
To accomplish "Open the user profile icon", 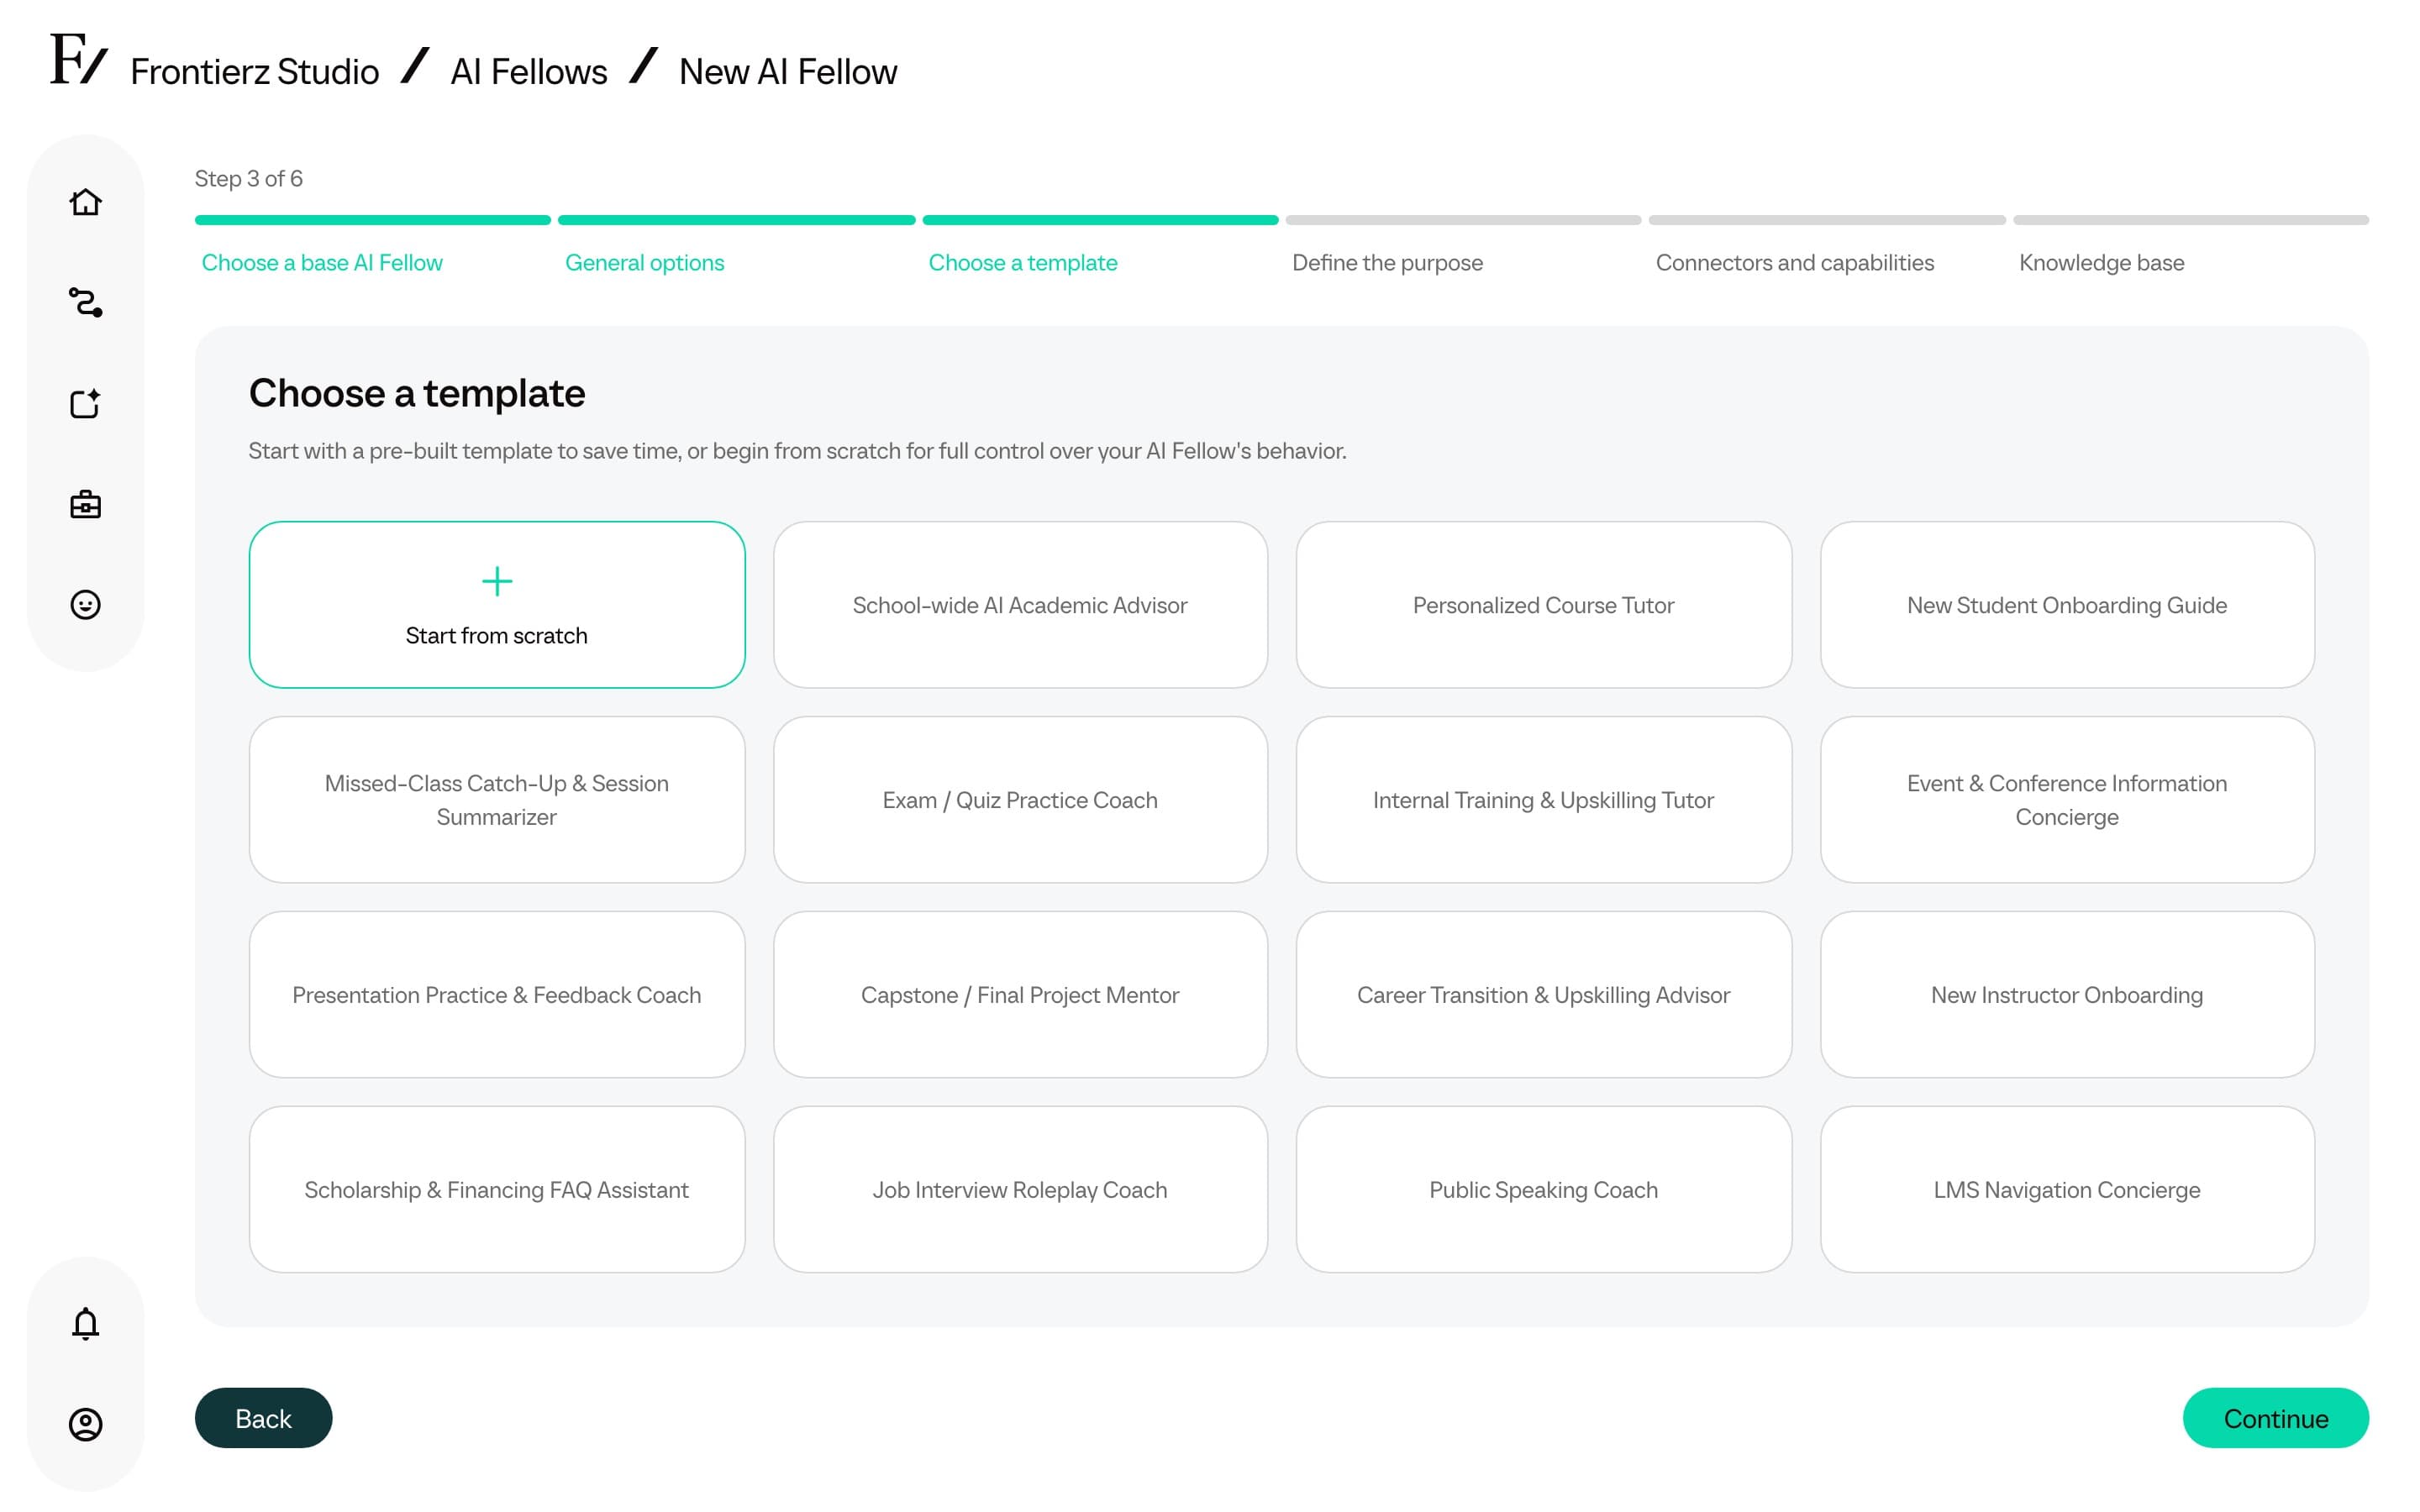I will (85, 1424).
